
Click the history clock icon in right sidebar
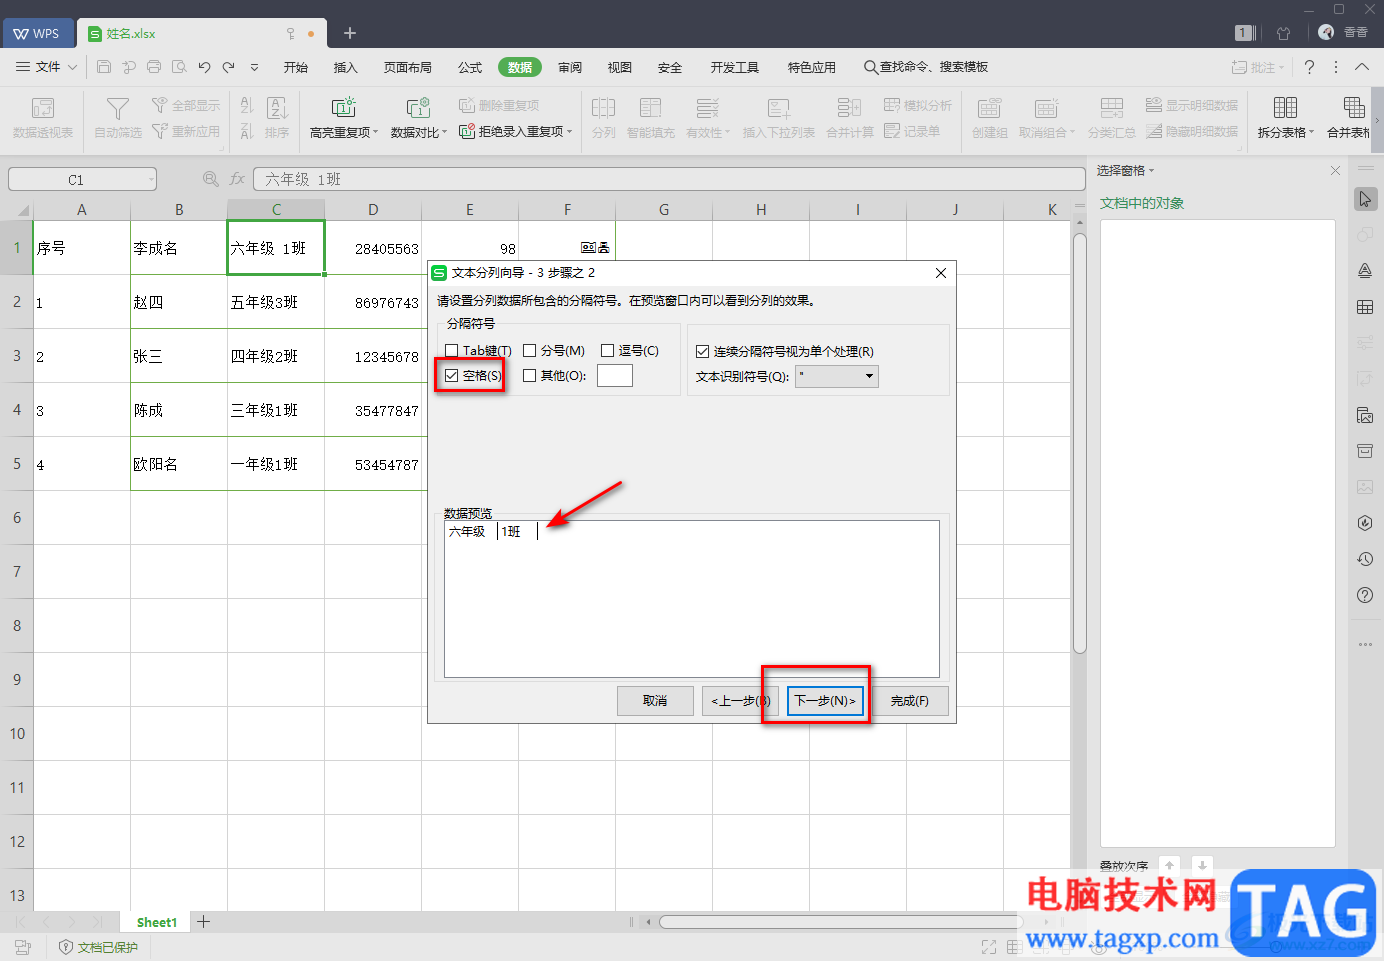coord(1365,559)
